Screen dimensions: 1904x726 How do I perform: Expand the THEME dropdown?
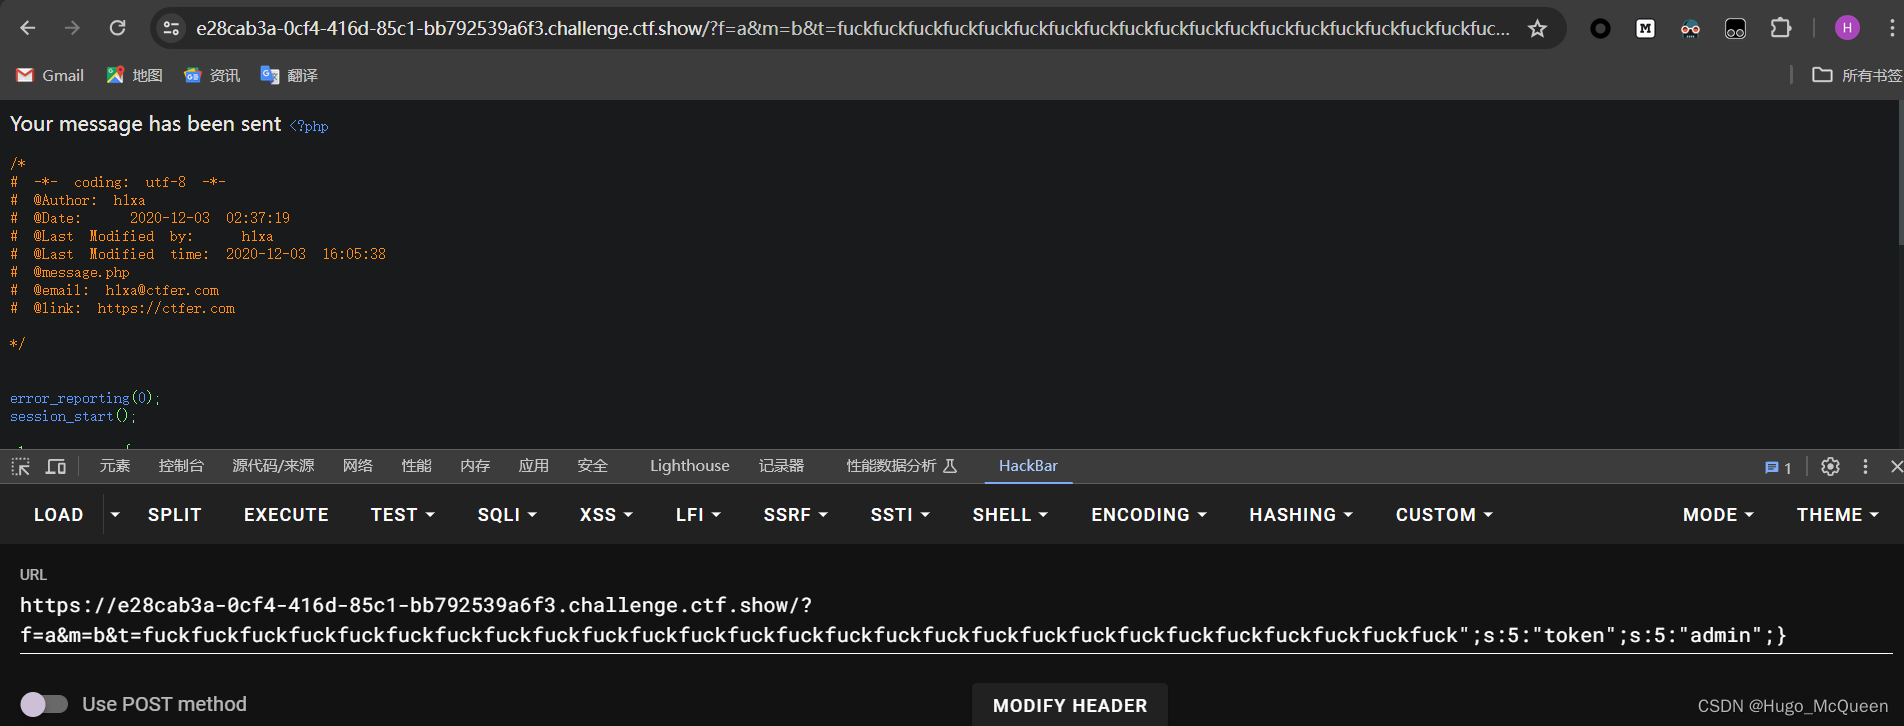tap(1837, 515)
